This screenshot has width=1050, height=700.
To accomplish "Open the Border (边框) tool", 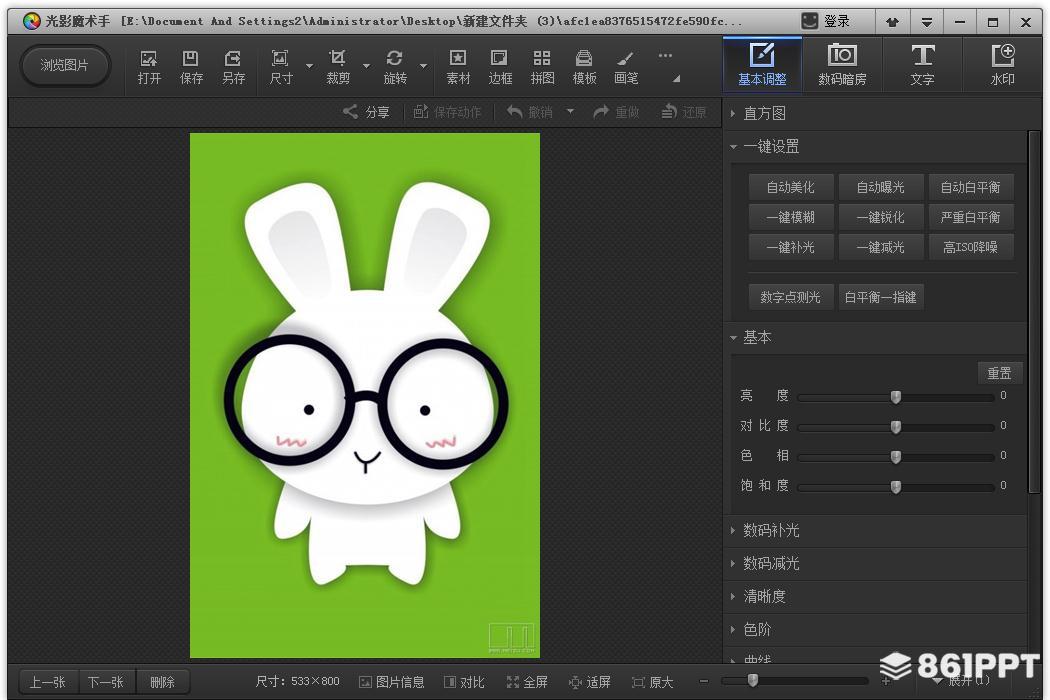I will (x=500, y=67).
